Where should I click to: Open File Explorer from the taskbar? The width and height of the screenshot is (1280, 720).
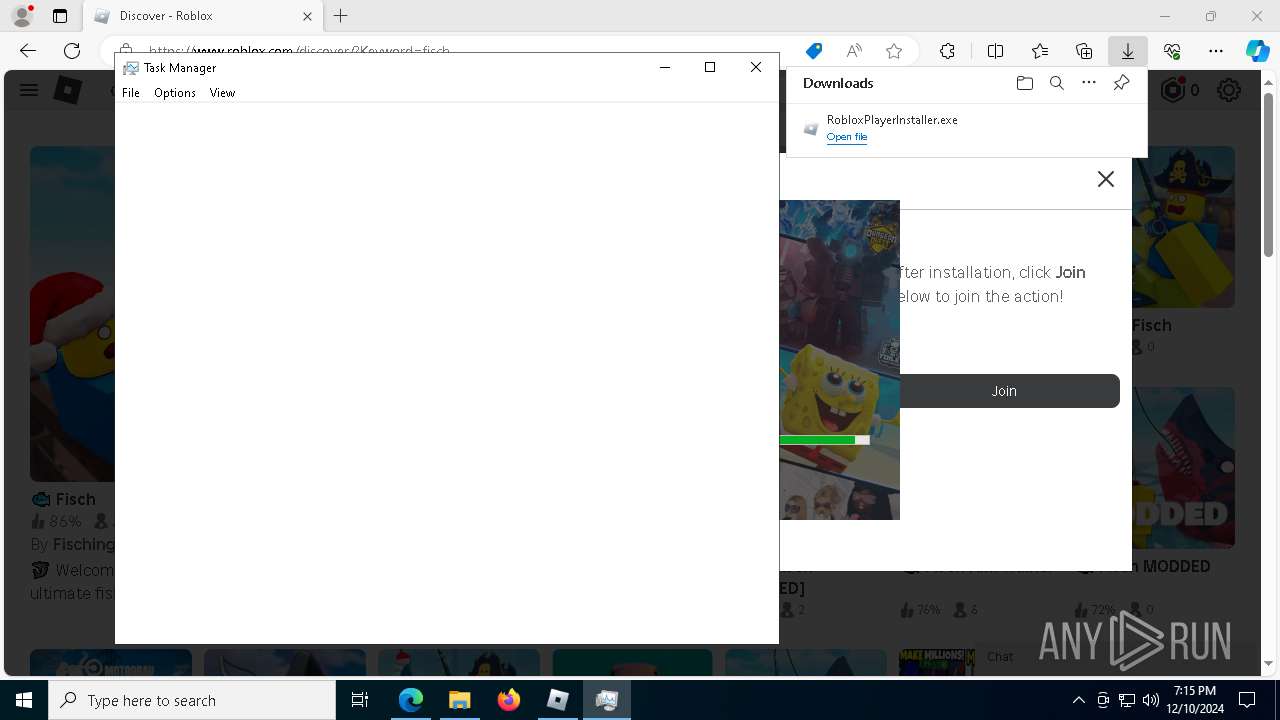click(459, 700)
